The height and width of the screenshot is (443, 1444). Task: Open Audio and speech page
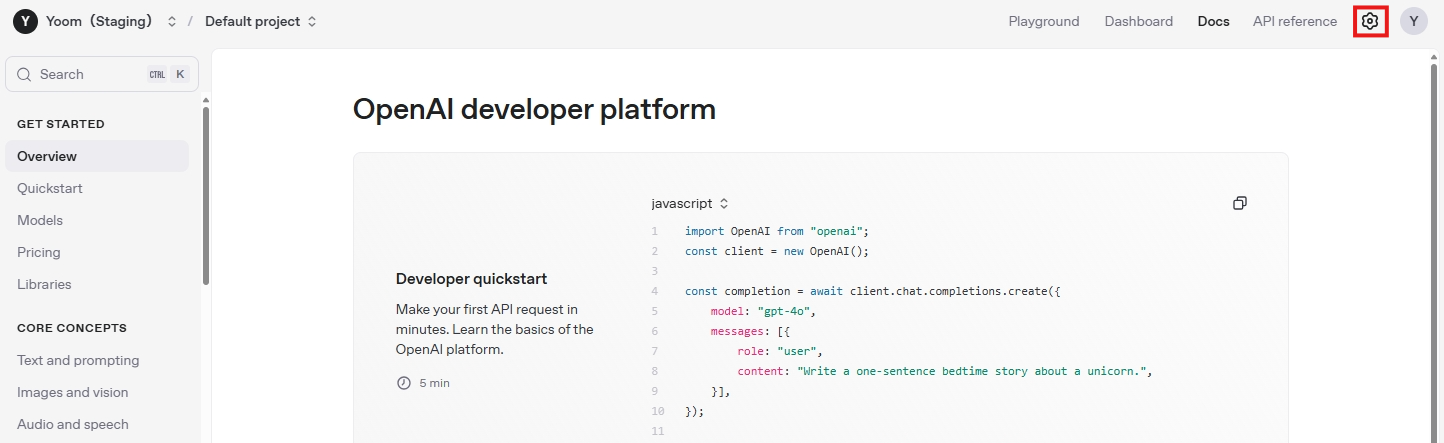pyautogui.click(x=73, y=424)
